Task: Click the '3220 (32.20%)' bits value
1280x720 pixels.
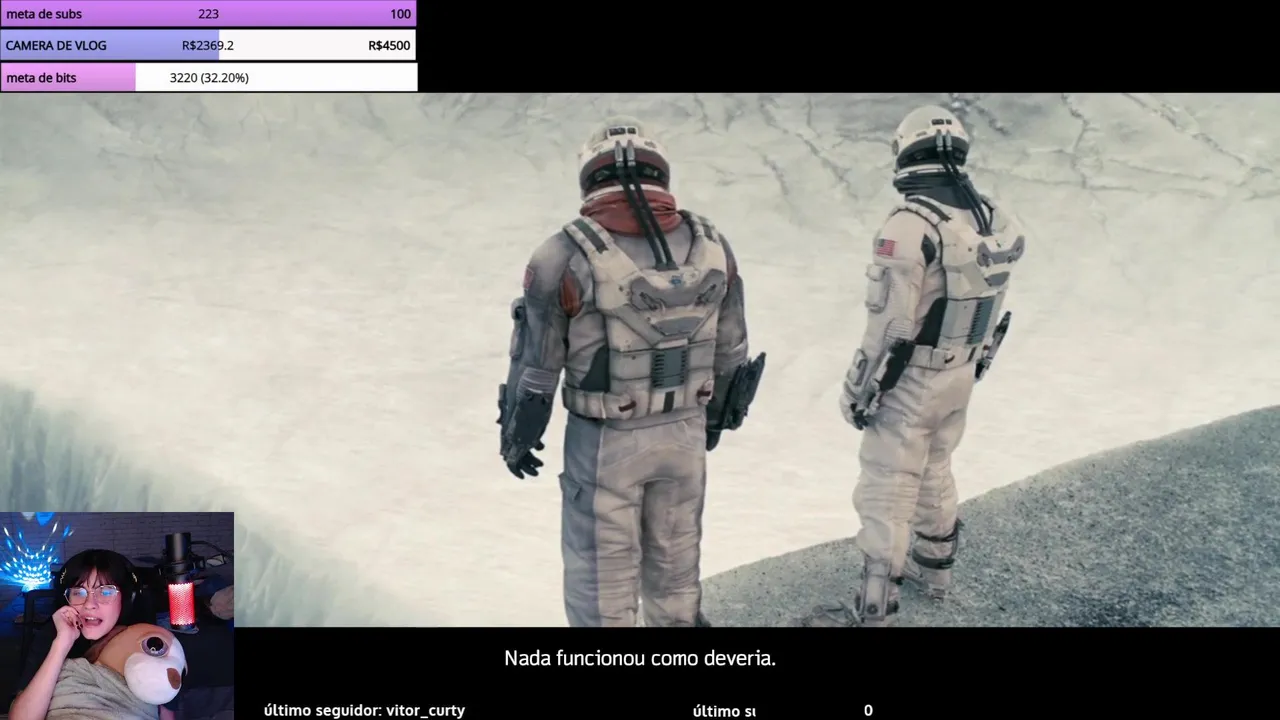Action: coord(209,77)
